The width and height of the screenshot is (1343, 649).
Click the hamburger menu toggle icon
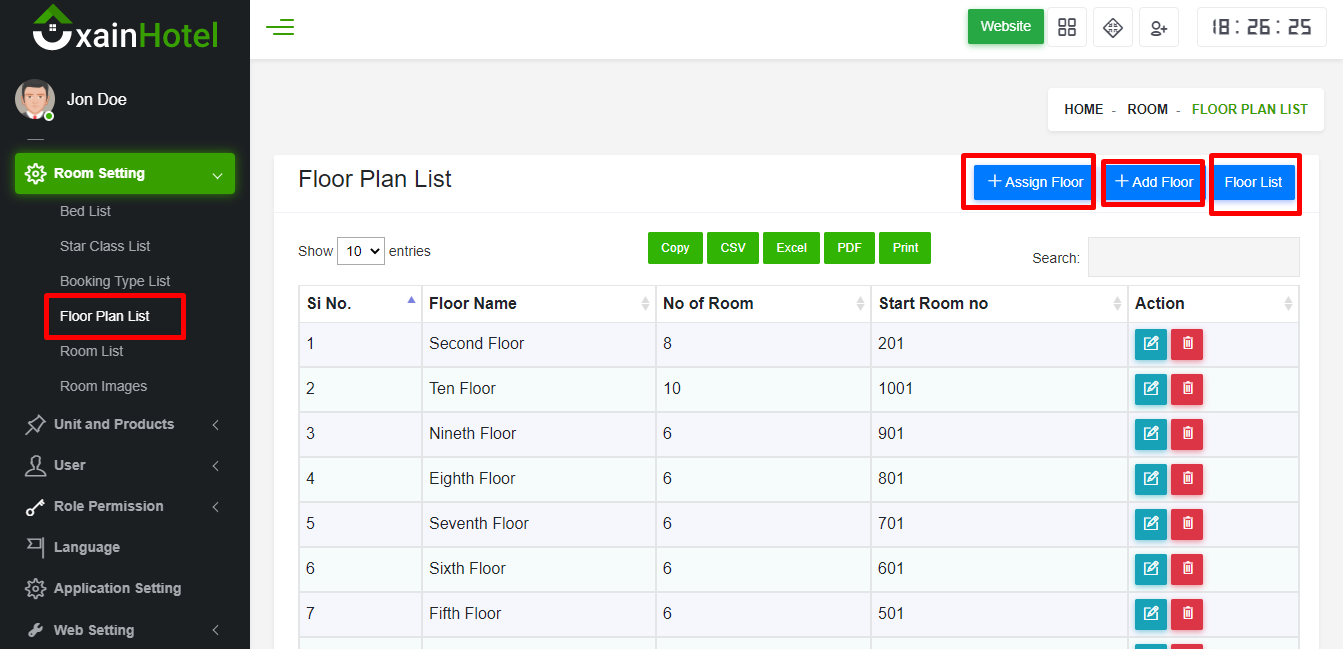280,28
